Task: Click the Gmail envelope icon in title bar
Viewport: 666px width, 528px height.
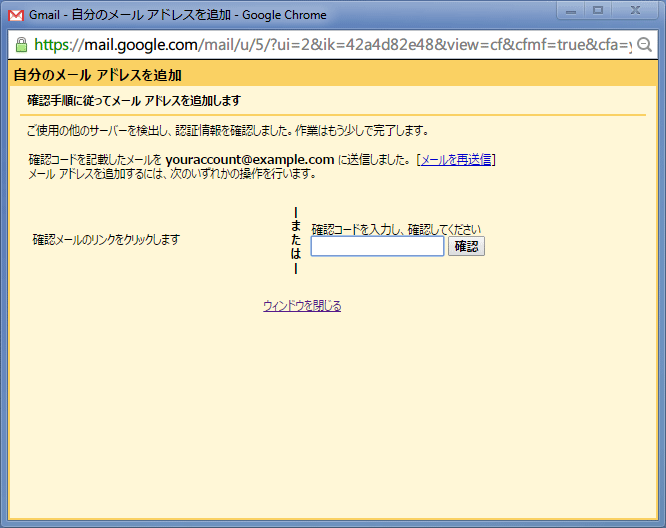Action: pyautogui.click(x=15, y=15)
